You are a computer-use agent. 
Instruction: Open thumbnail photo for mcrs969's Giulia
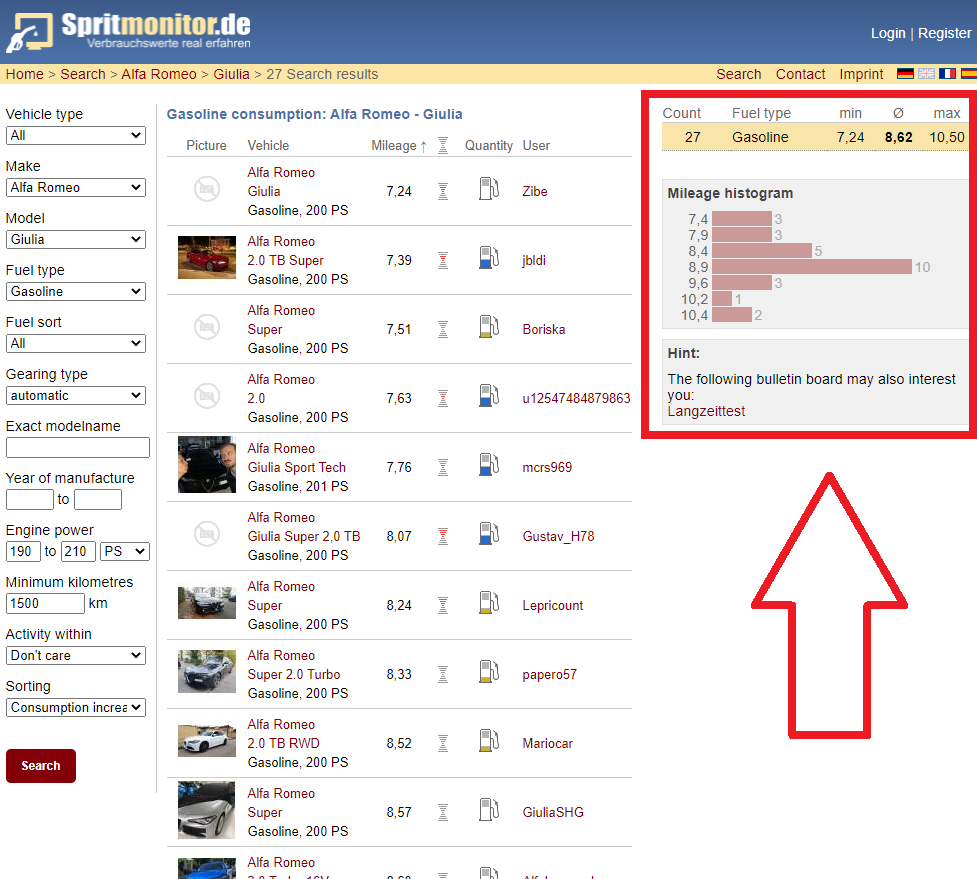pos(207,464)
